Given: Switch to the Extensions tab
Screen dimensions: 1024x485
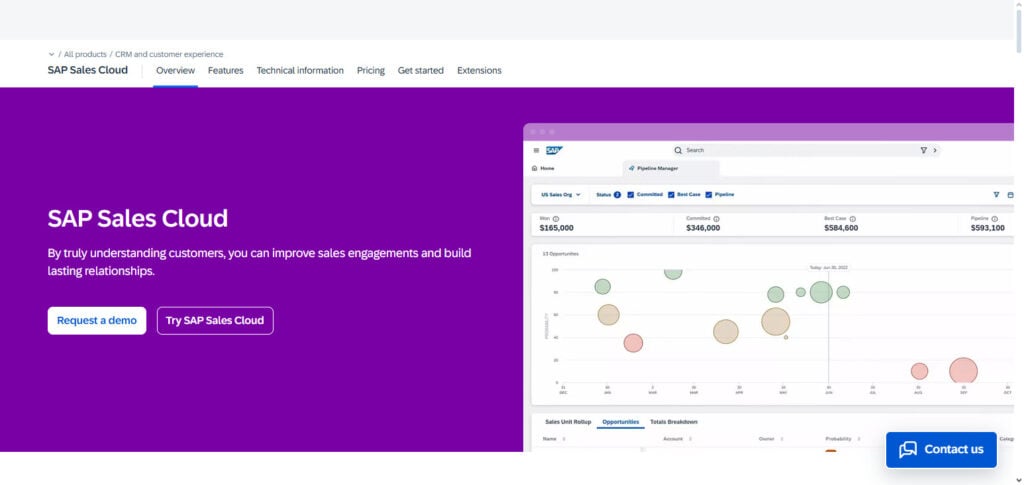Looking at the screenshot, I should (479, 70).
